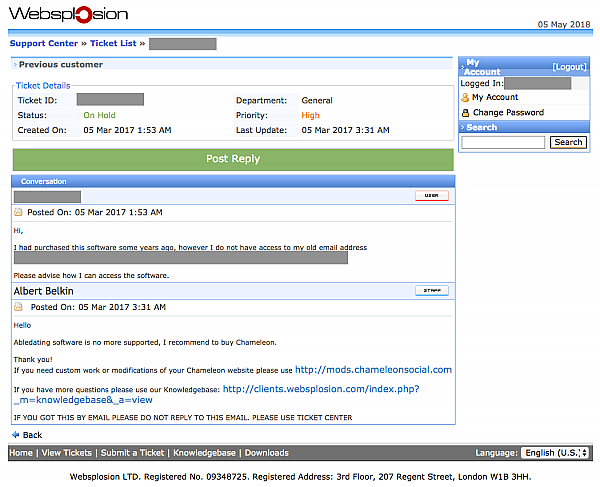The image size is (600, 487).
Task: Click the My Account person icon
Action: point(465,98)
